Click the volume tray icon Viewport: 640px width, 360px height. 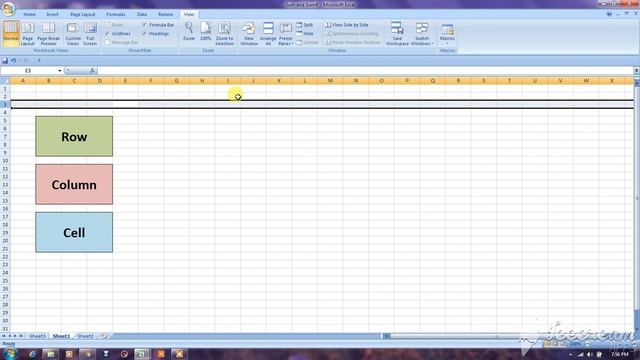589,354
